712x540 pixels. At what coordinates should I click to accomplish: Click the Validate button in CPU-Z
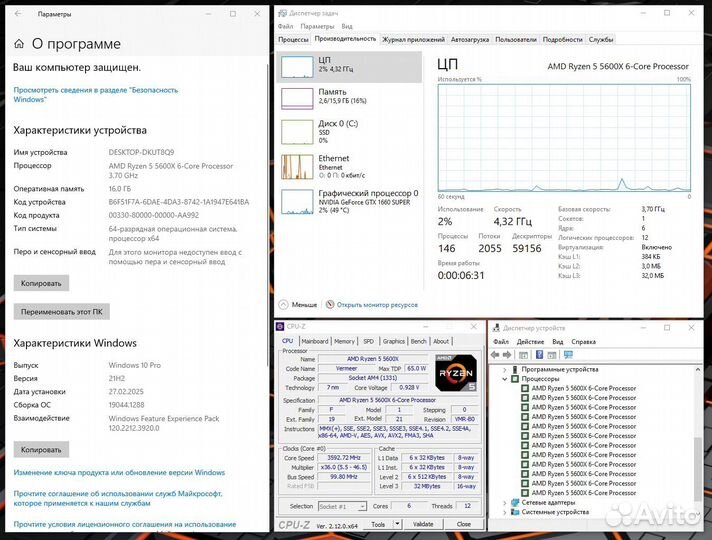pyautogui.click(x=423, y=524)
